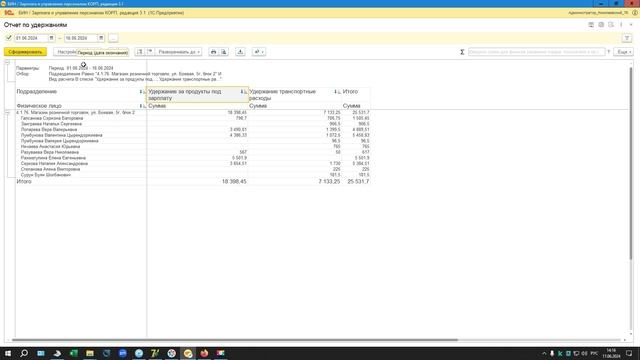Click the expand all groups toolbar icon

click(x=150, y=52)
